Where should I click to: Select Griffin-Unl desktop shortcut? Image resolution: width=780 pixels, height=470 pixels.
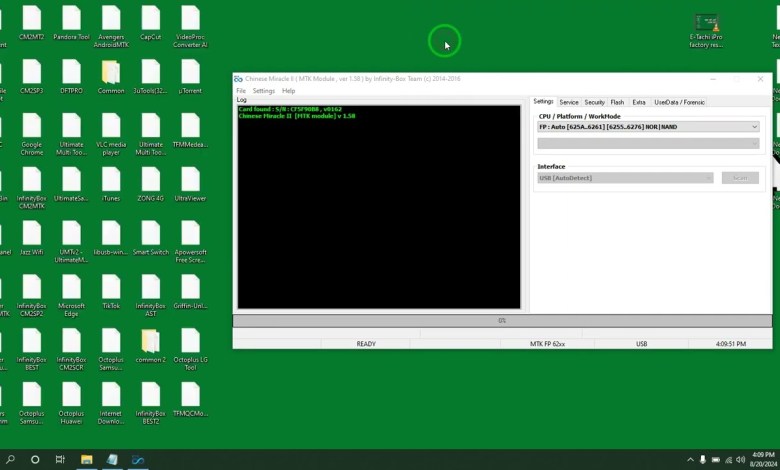[x=191, y=292]
